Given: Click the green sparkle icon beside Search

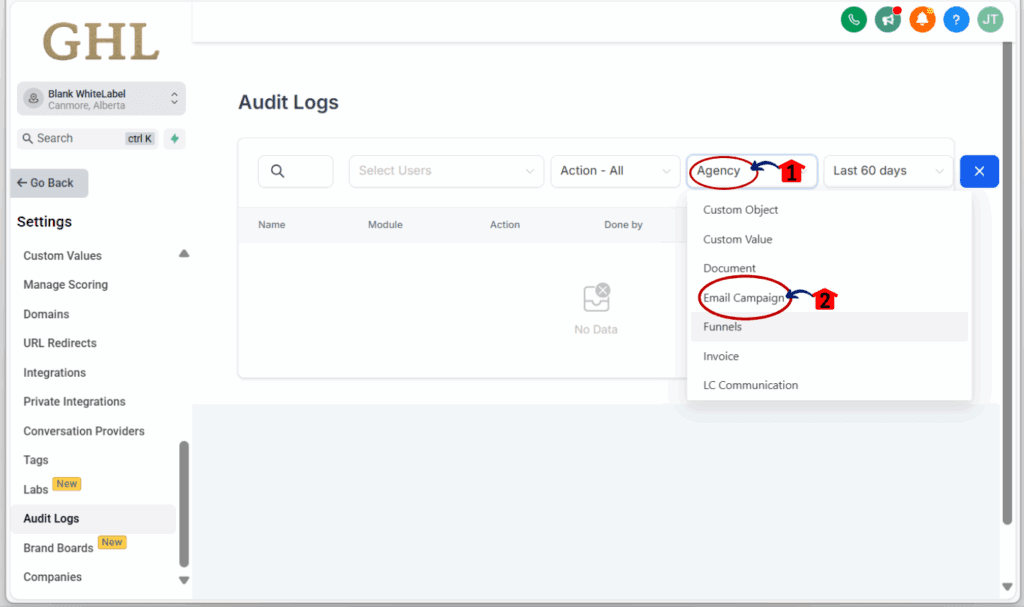Looking at the screenshot, I should [x=175, y=138].
